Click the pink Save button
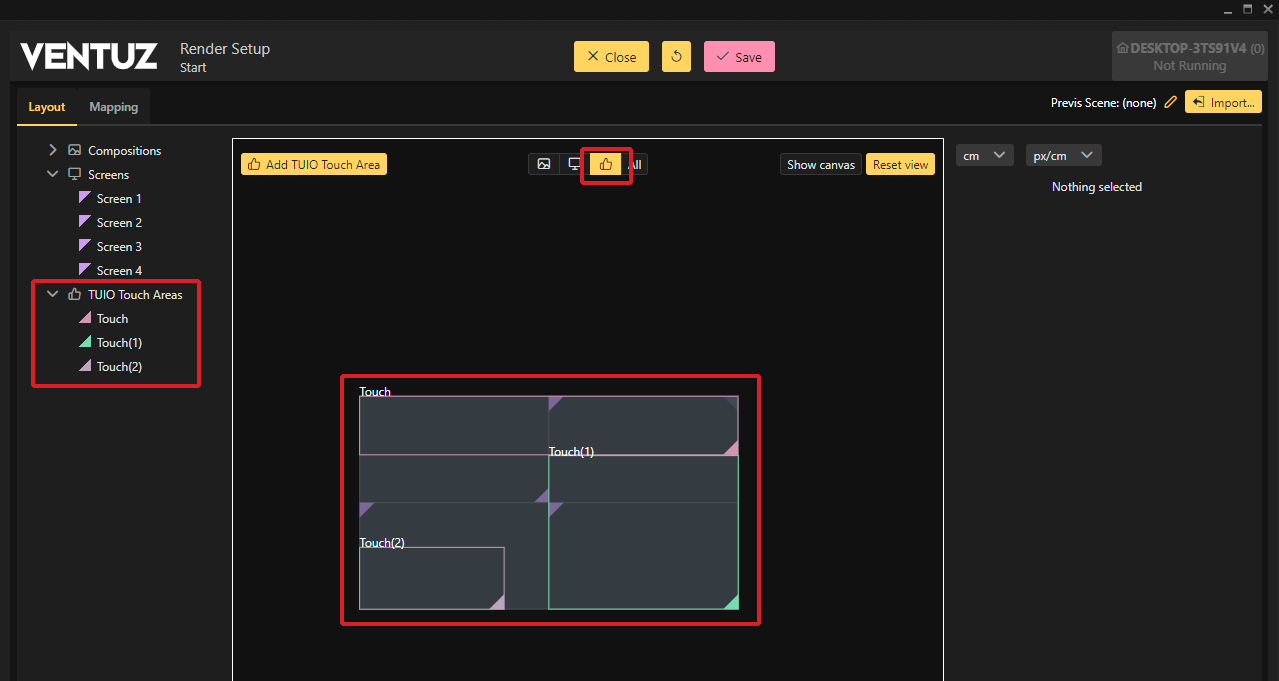Screen dimensions: 1279x681 (739, 57)
